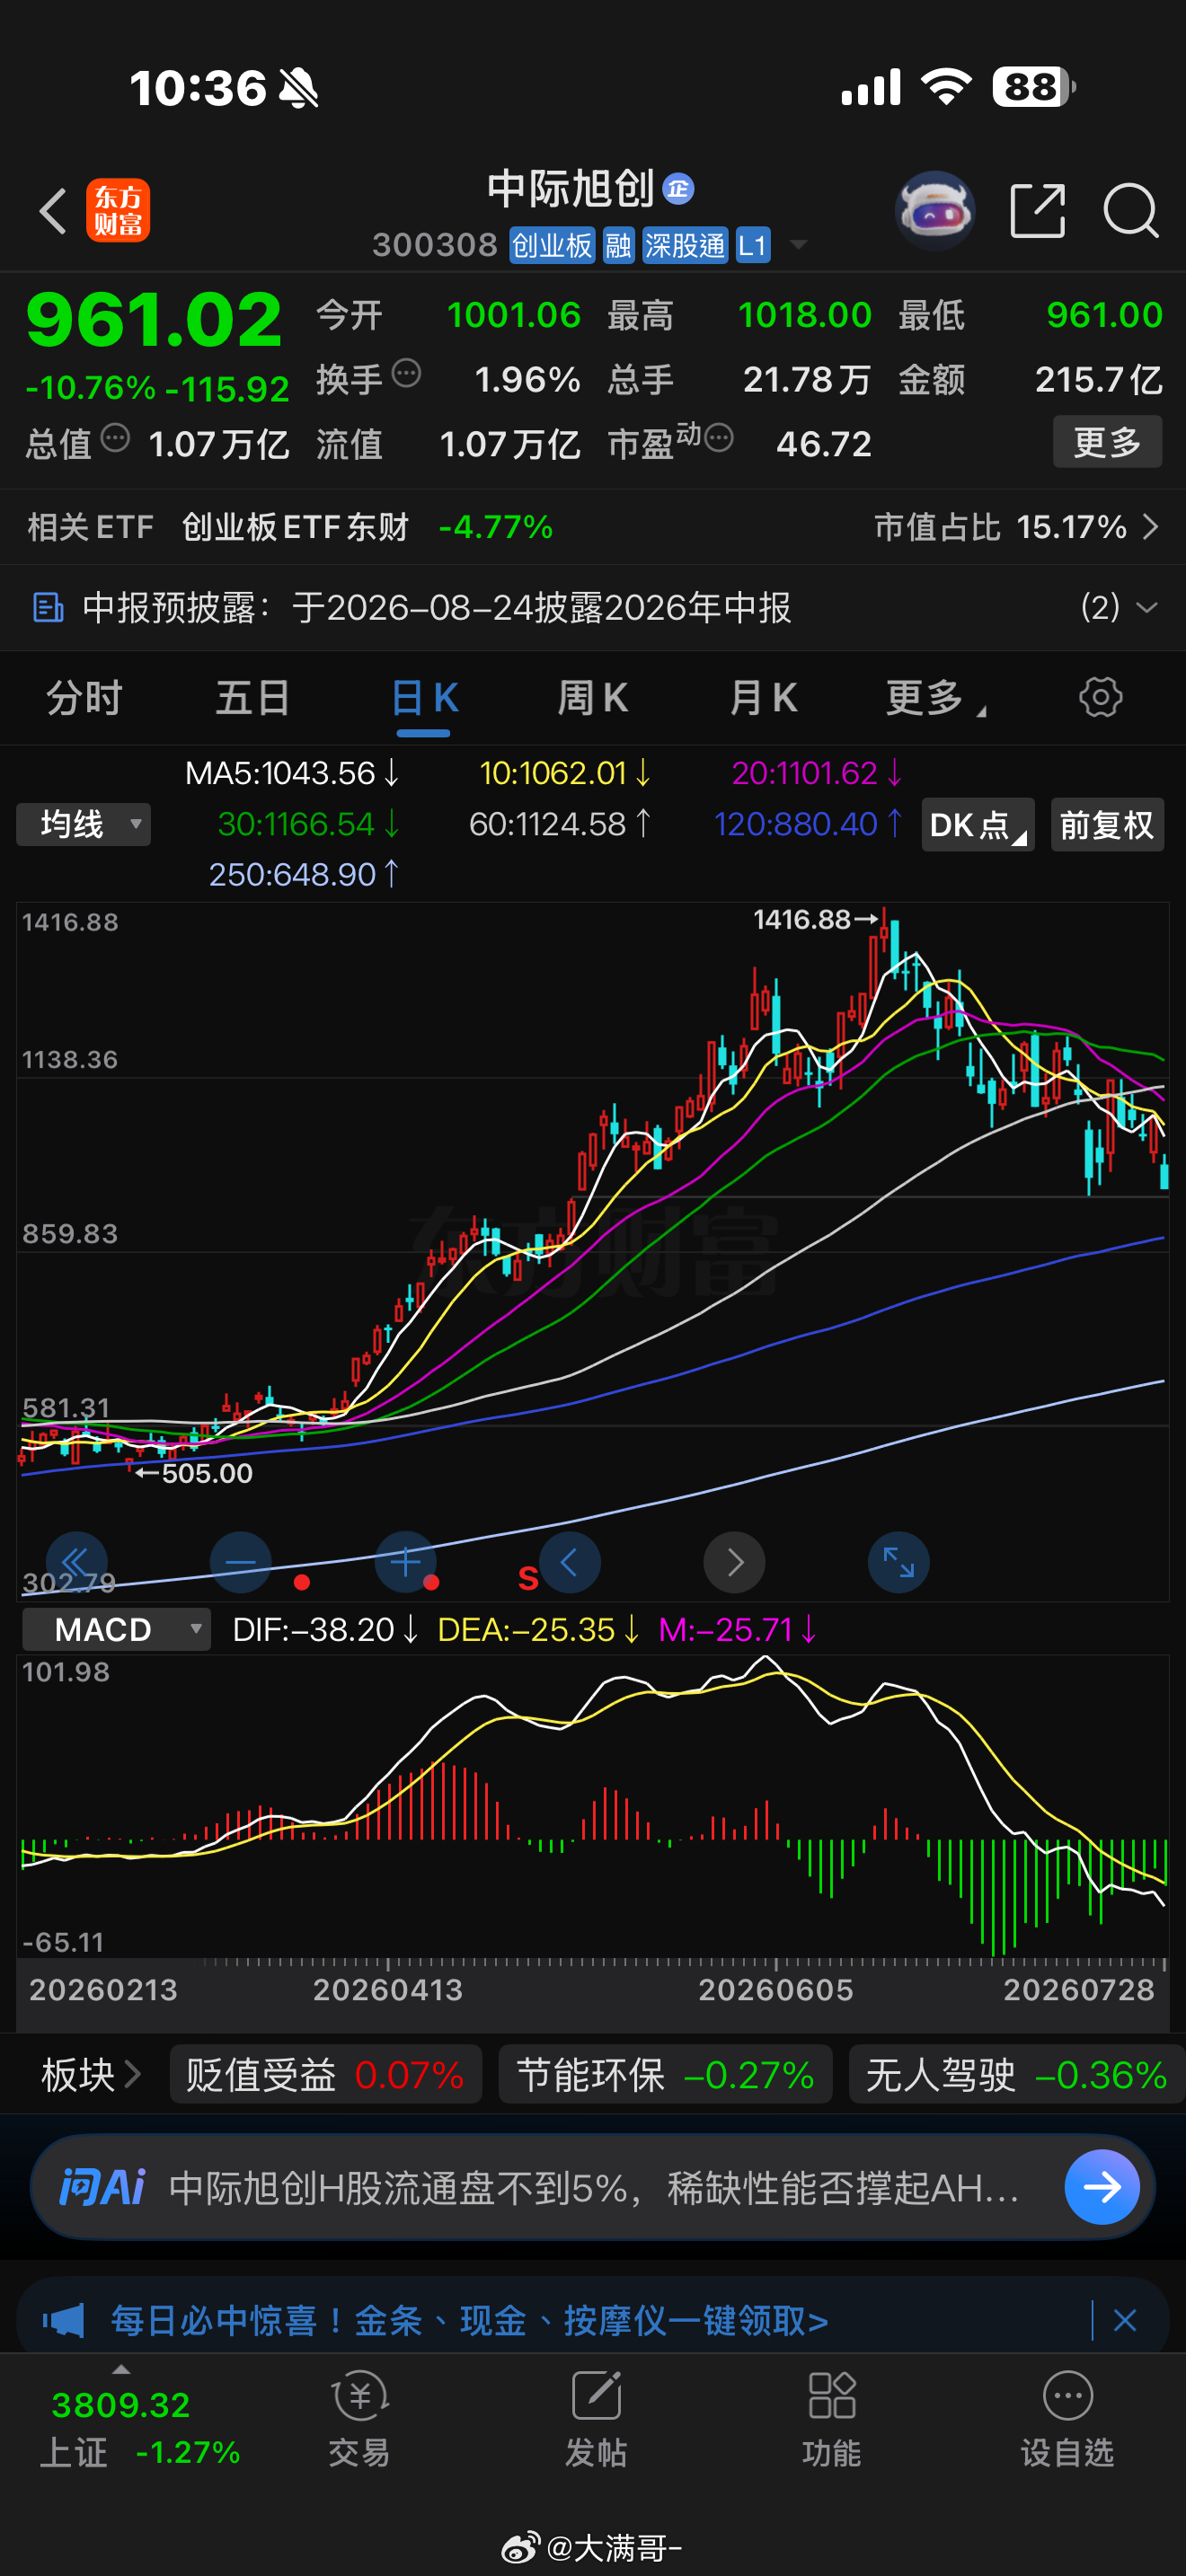Screen dimensions: 1186x2576
Task: Tap 创业板 tag
Action: [x=552, y=245]
